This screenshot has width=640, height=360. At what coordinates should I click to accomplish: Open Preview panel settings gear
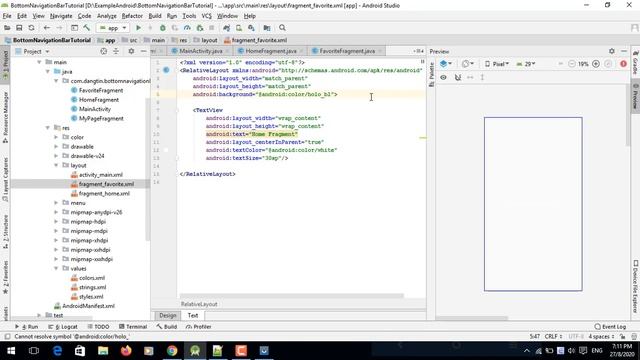tap(611, 51)
